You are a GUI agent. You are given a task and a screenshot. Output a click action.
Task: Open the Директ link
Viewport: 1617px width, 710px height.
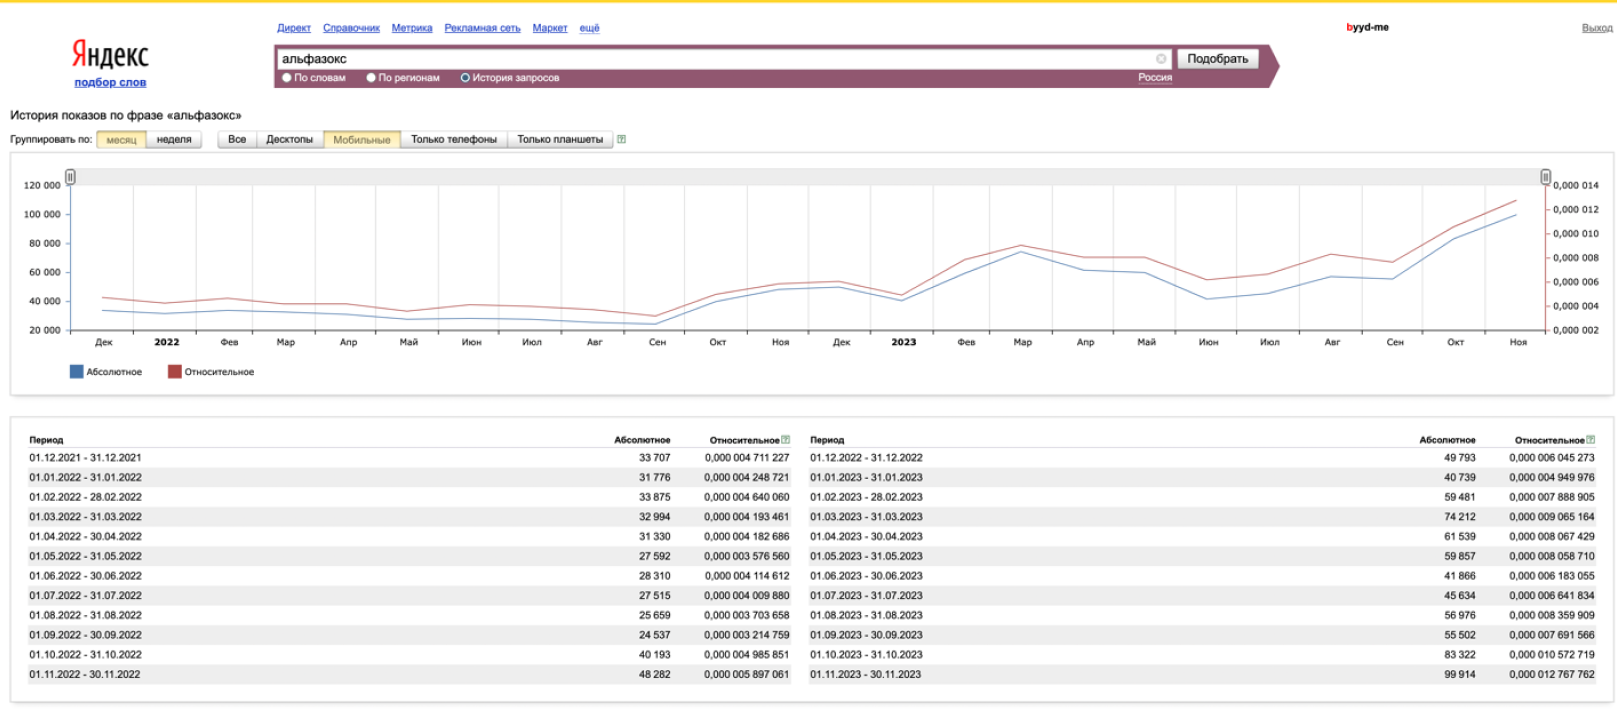[x=294, y=28]
